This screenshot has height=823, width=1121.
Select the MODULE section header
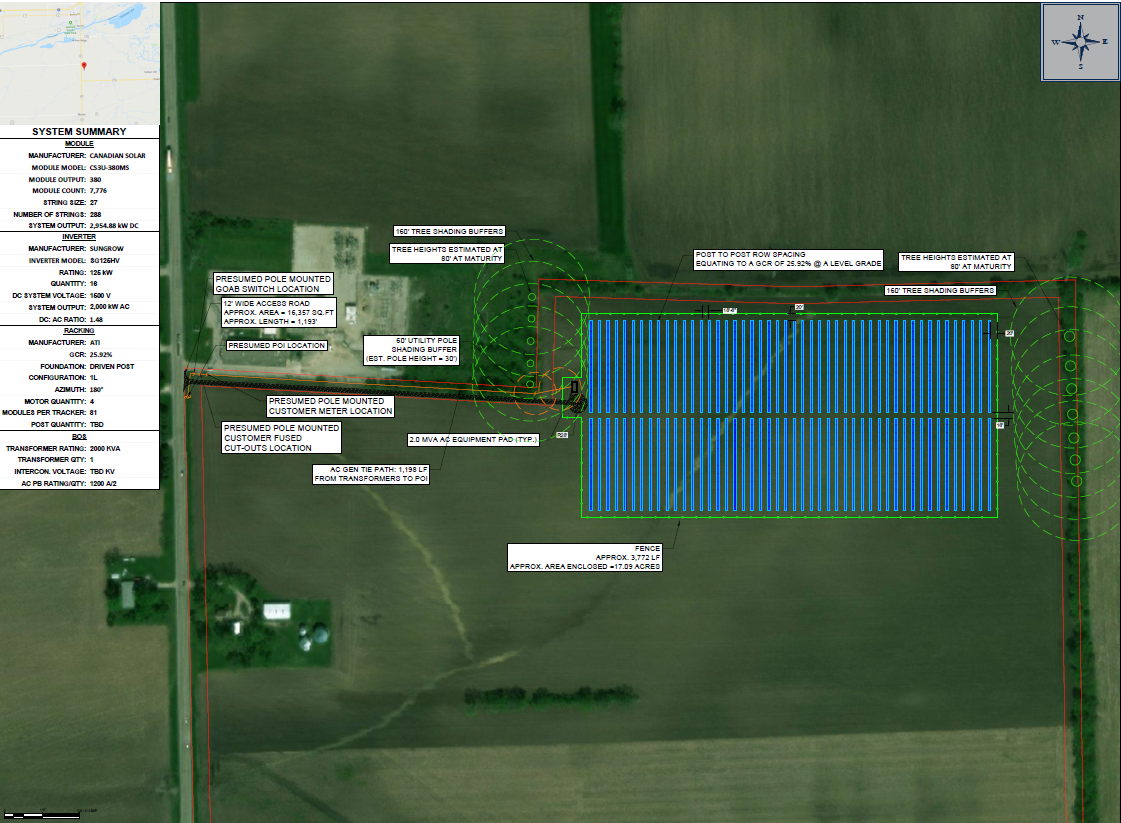[x=79, y=144]
